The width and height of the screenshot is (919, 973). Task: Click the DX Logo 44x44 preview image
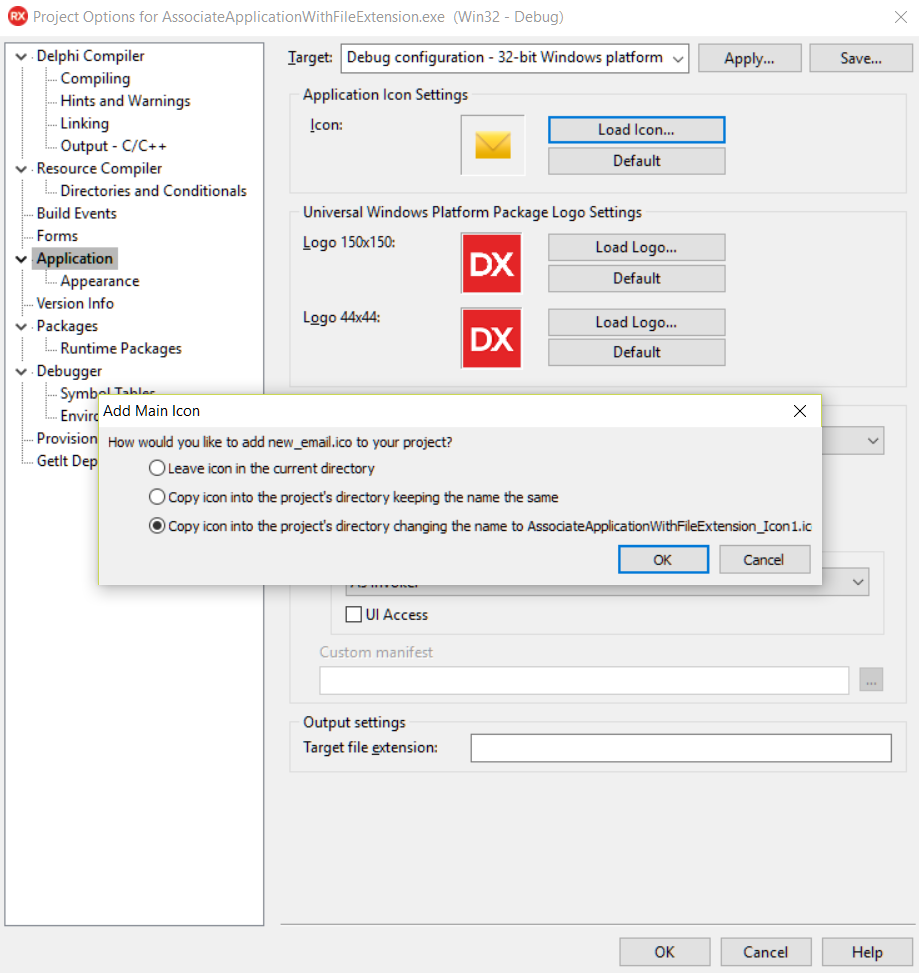[491, 338]
